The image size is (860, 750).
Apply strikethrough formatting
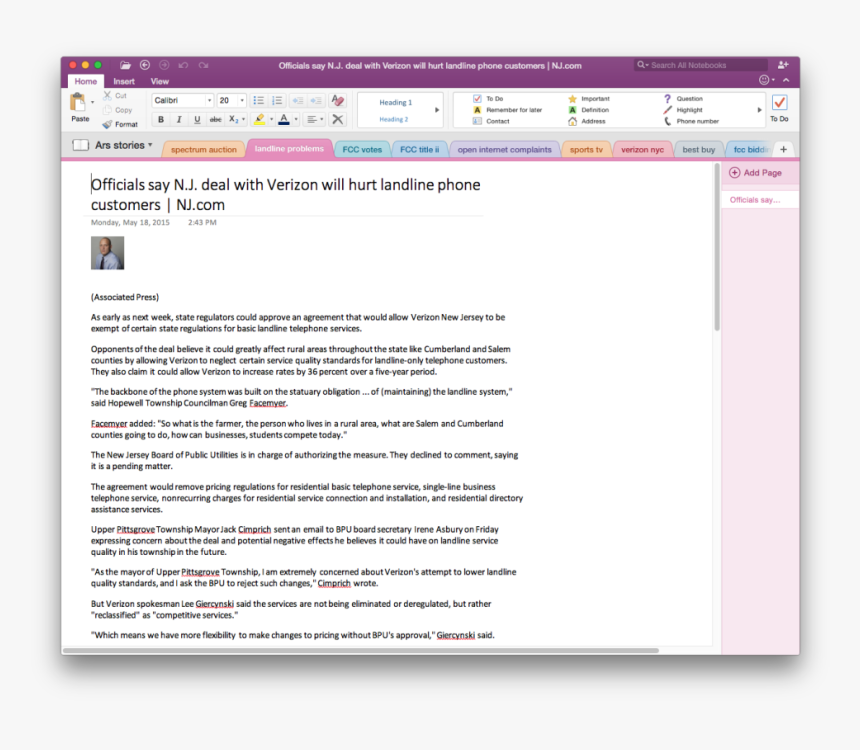coord(215,119)
